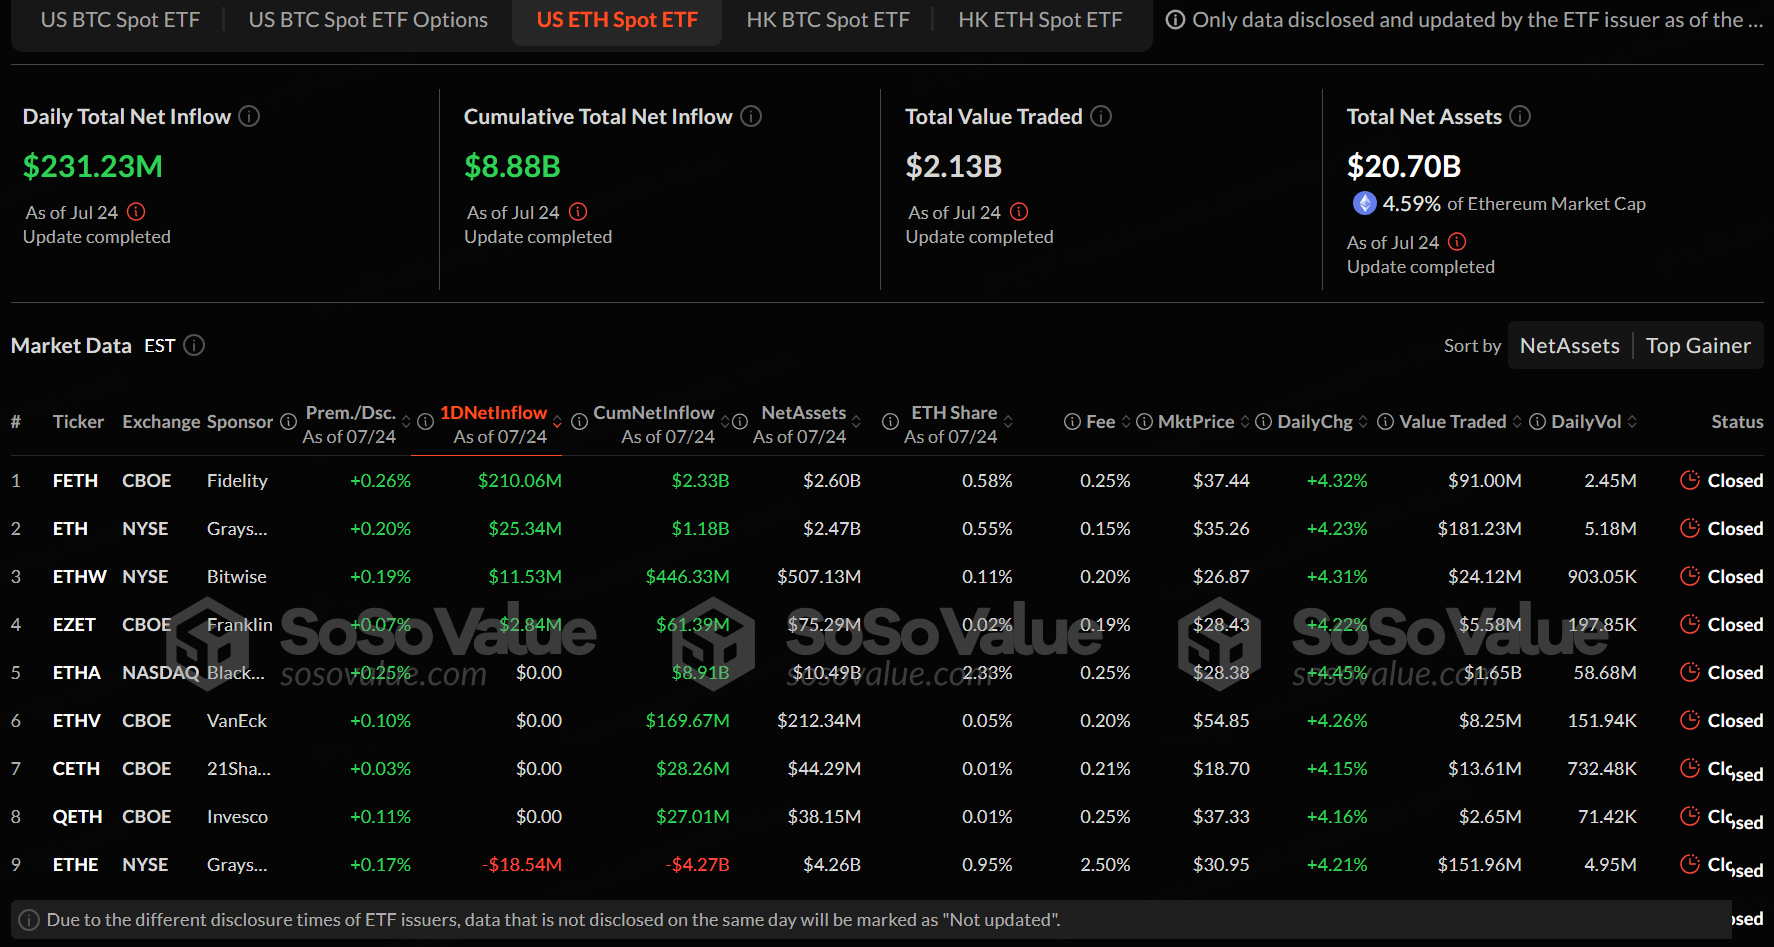Open info icon for Daily Total Net Inflow
Image resolution: width=1774 pixels, height=947 pixels.
point(250,117)
